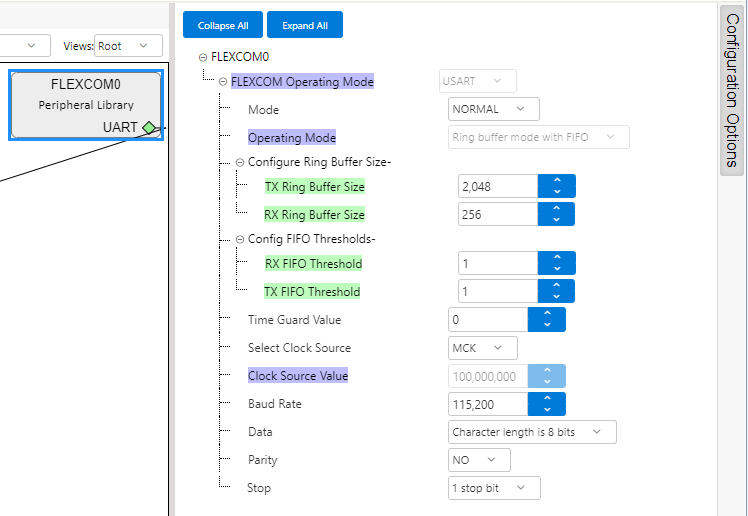Click the RX Ring Buffer Size stepper
Viewport: 748px width, 516px height.
(x=556, y=214)
